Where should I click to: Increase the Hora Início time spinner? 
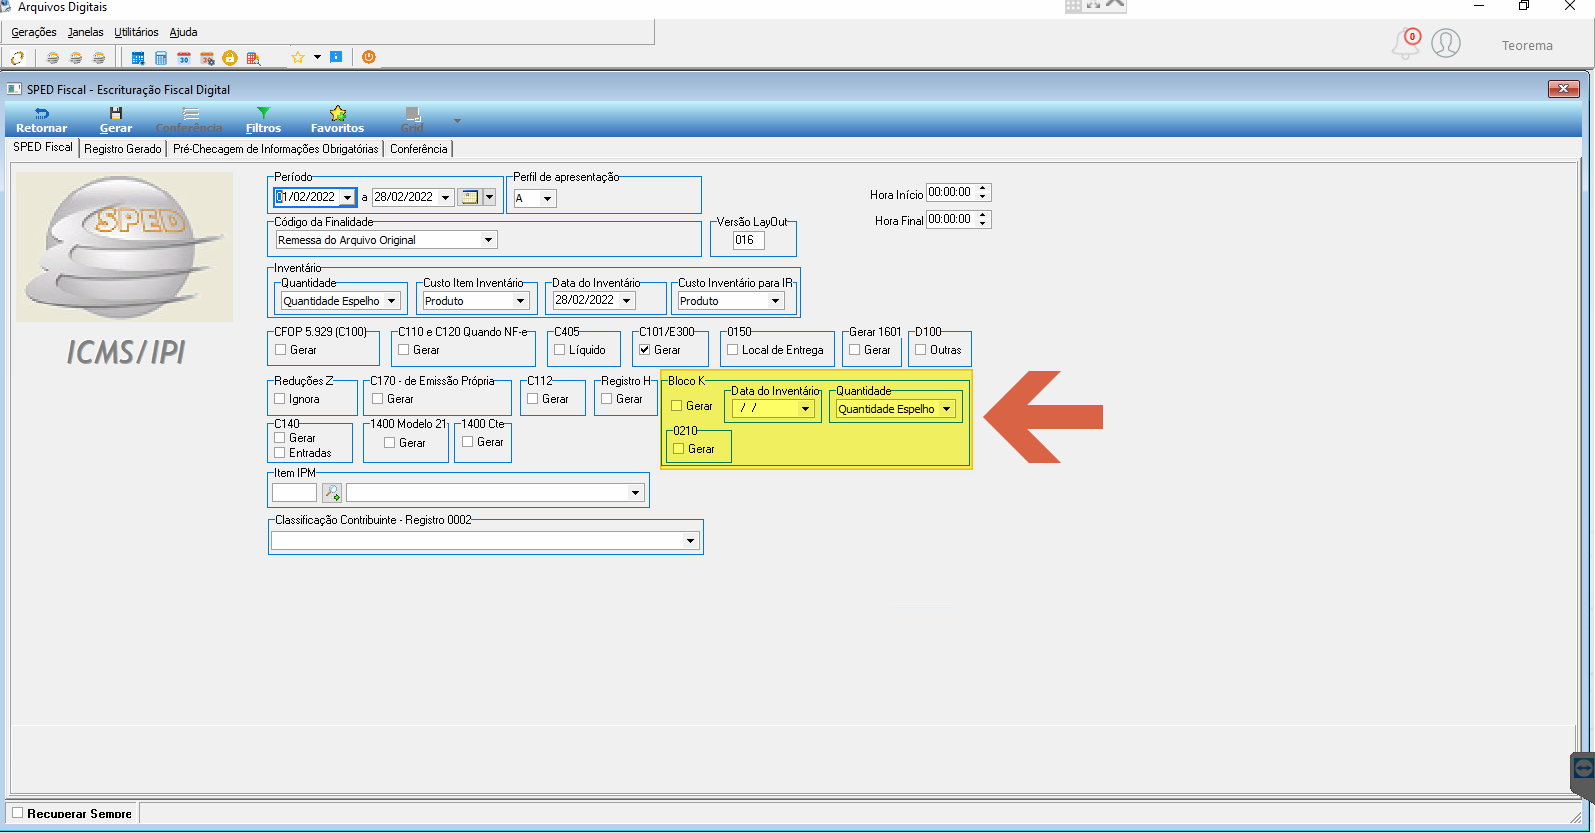tap(983, 188)
